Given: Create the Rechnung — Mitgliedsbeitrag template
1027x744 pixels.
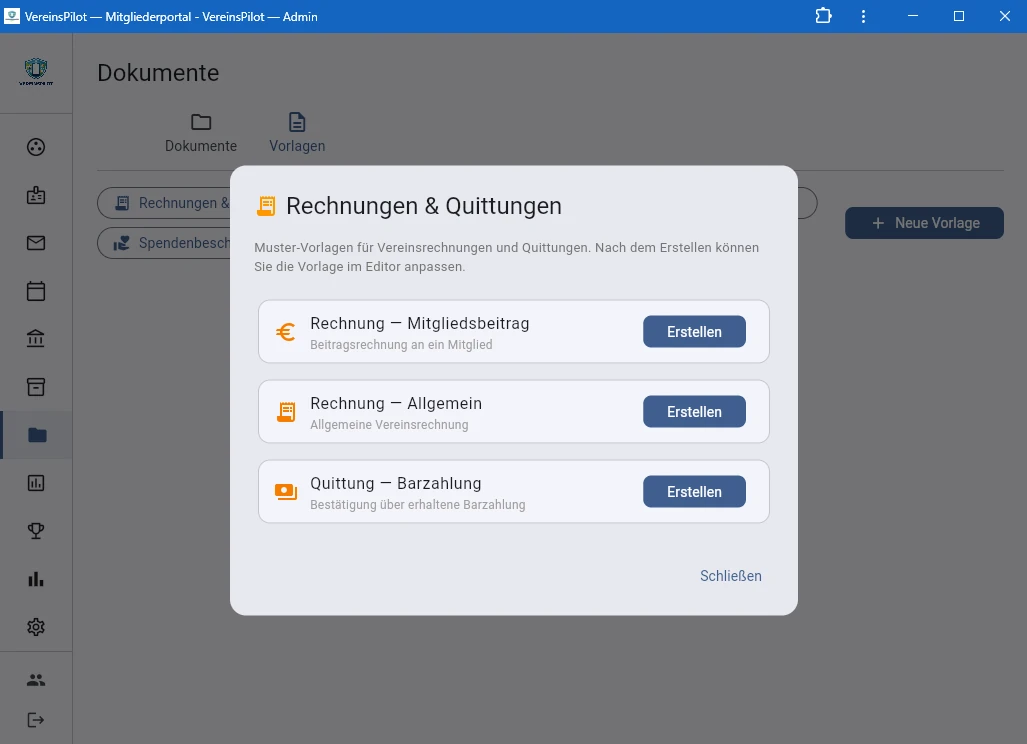Looking at the screenshot, I should pyautogui.click(x=694, y=332).
